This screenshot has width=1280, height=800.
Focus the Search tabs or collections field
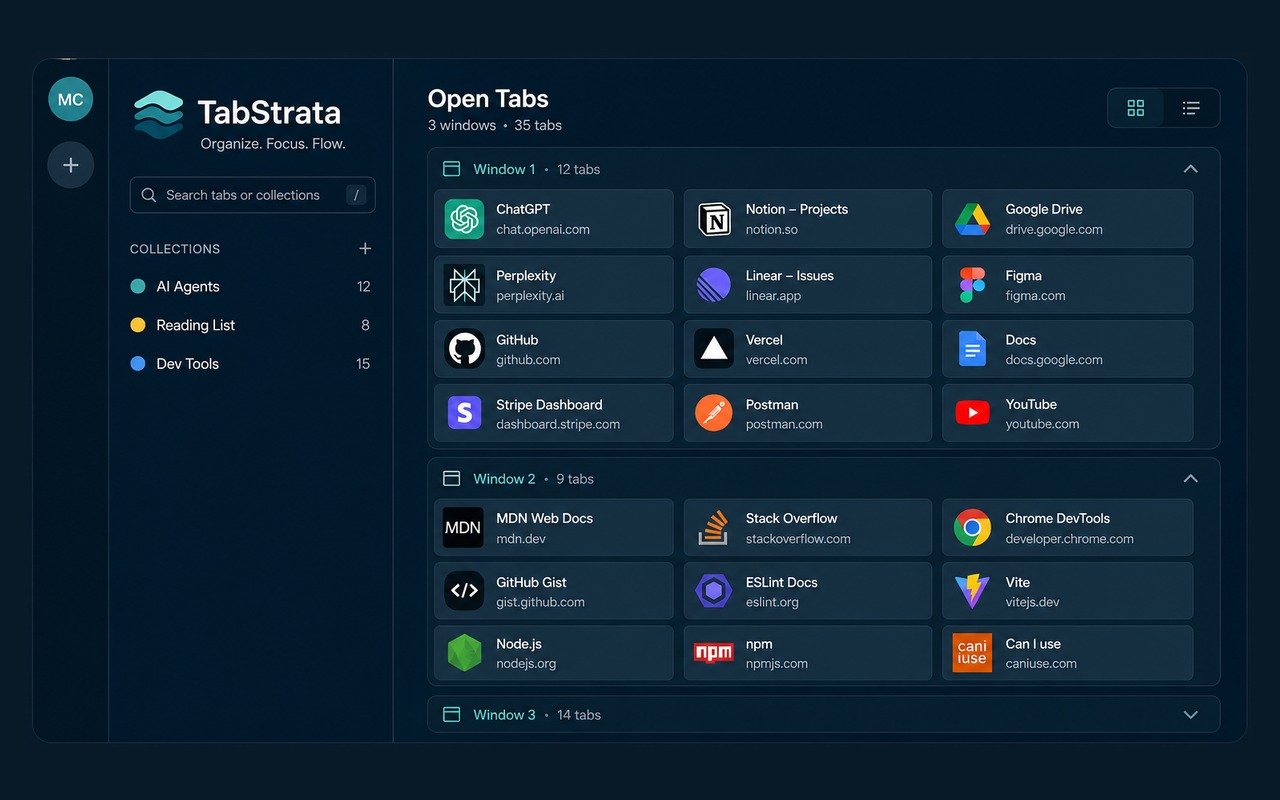253,195
